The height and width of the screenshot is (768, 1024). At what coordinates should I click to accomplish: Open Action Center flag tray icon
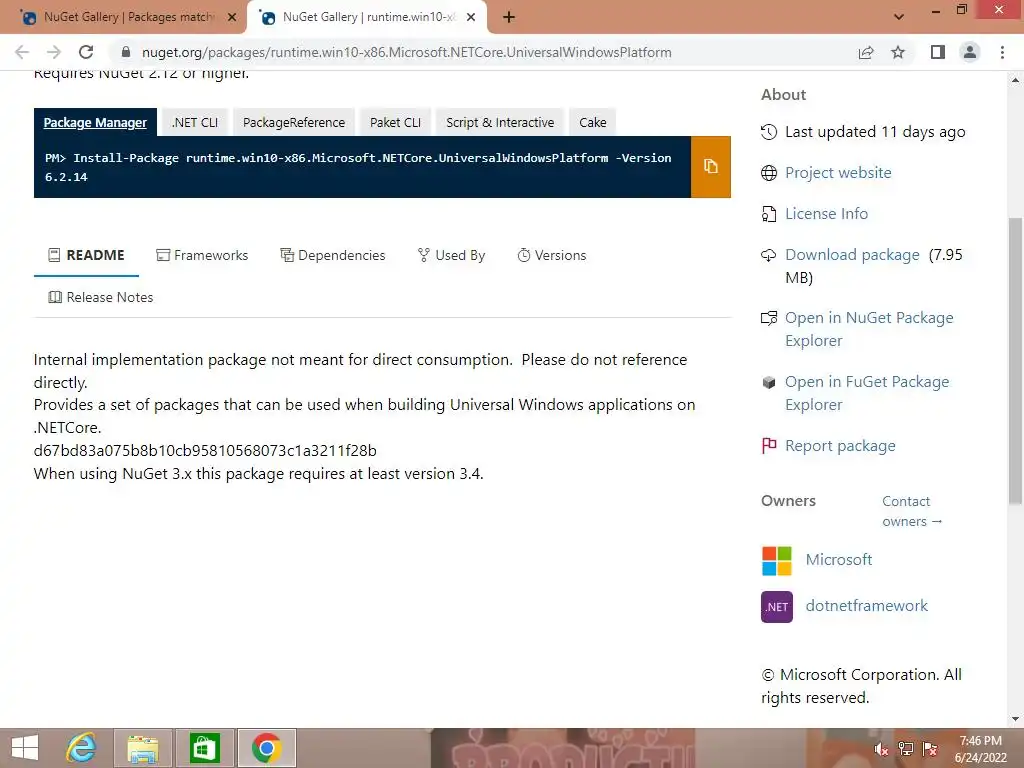[x=930, y=749]
